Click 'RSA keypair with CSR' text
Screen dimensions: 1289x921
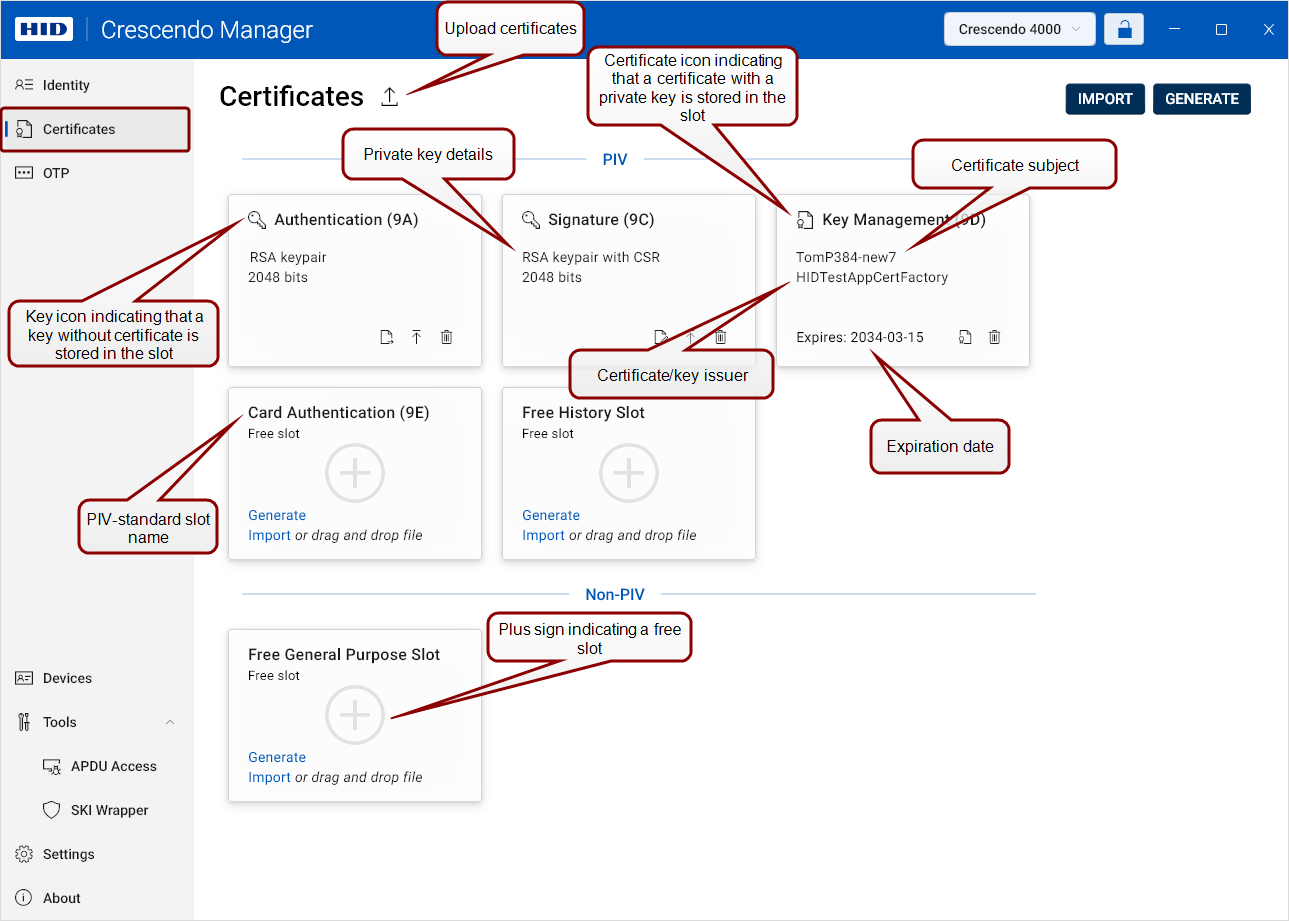click(591, 257)
